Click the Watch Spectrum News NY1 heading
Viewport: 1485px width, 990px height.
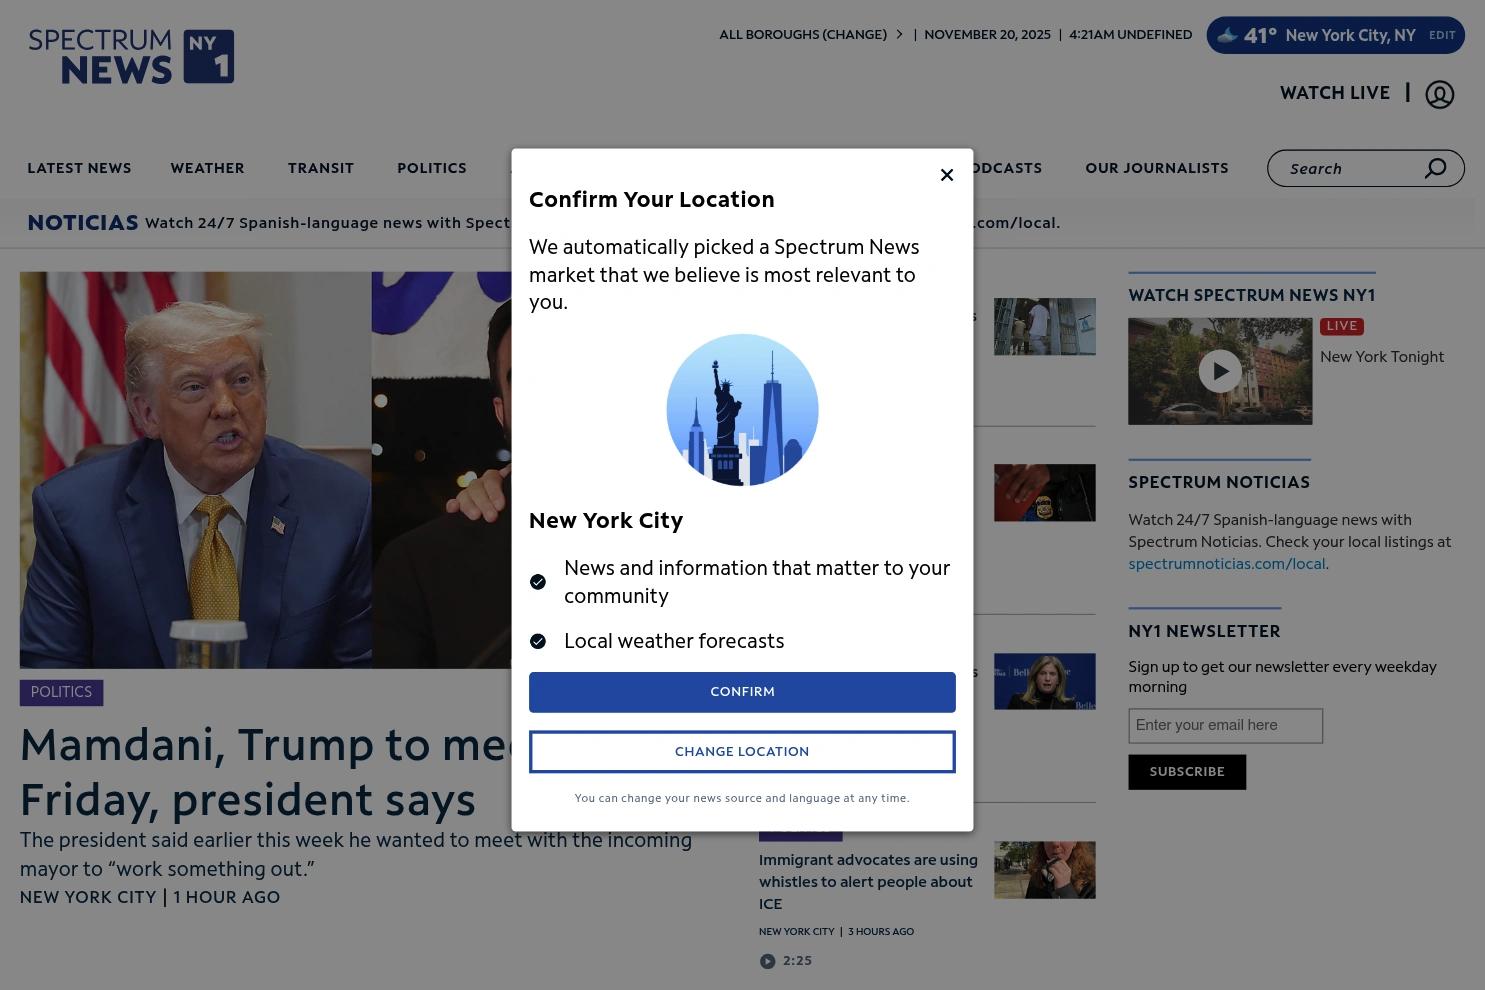click(x=1252, y=295)
